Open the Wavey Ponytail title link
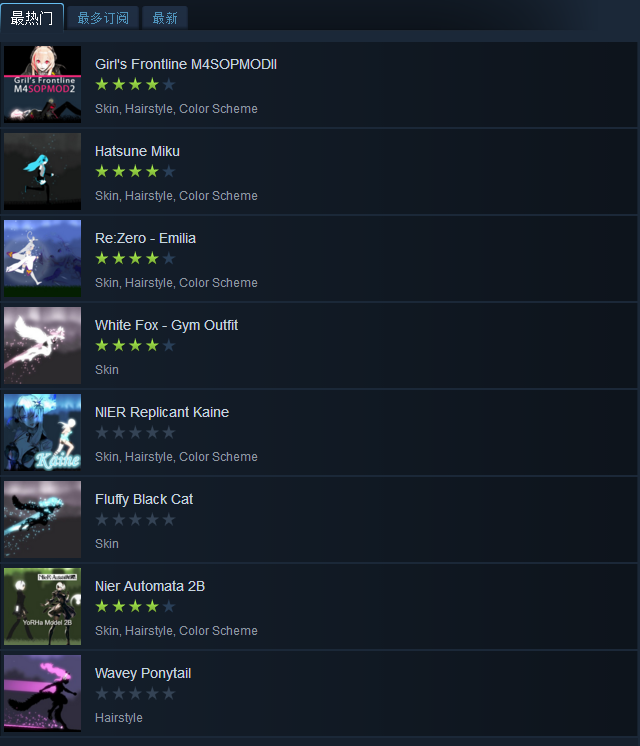This screenshot has height=746, width=640. pos(143,674)
